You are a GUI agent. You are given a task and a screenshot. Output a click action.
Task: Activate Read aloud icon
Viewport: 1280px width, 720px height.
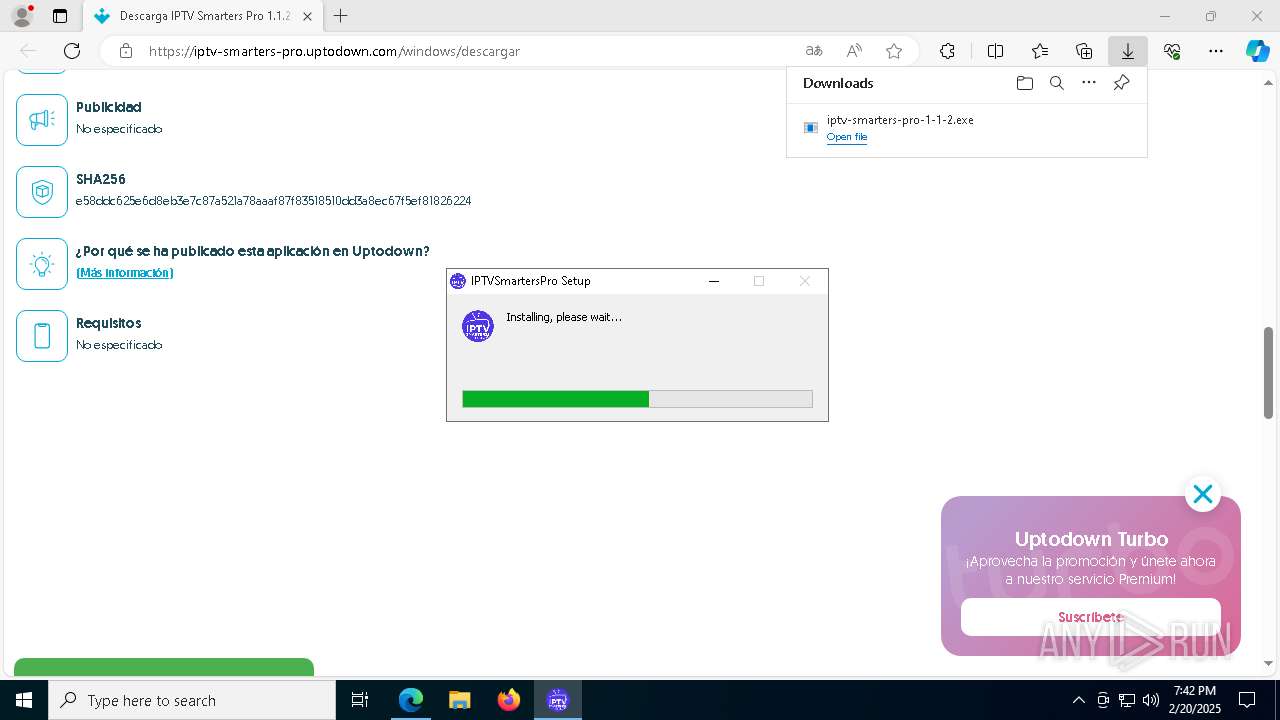pos(854,51)
